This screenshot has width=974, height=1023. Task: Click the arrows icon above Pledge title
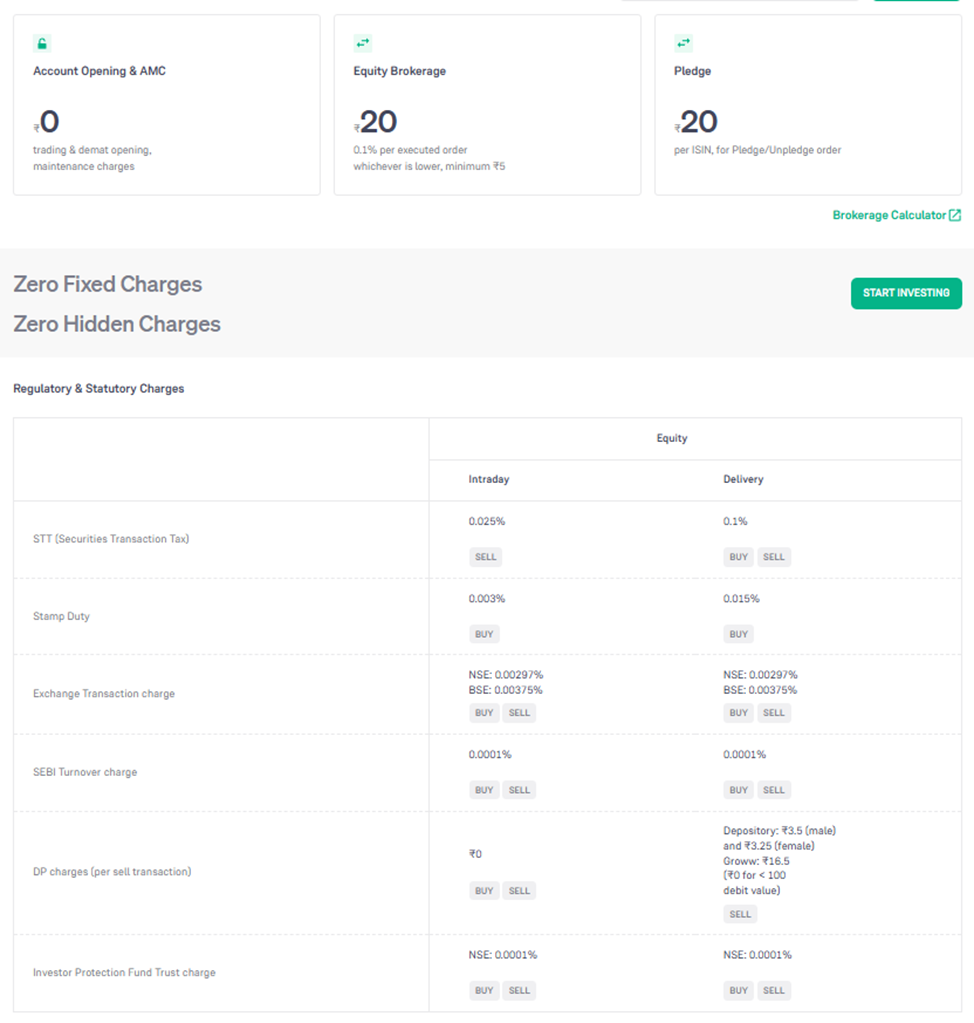pos(683,43)
